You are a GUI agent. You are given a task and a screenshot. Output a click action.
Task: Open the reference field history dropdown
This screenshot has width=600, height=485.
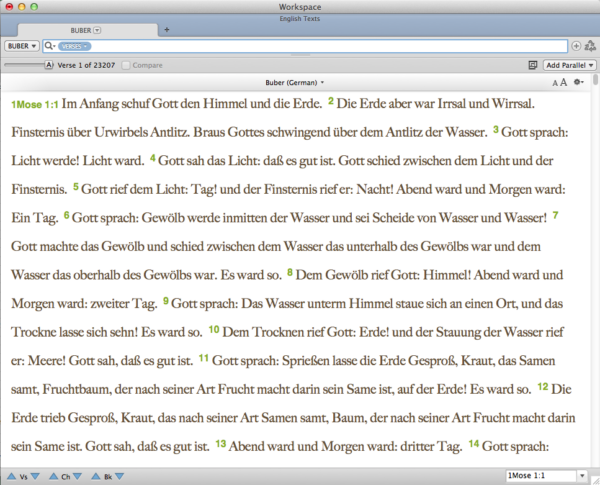582,476
